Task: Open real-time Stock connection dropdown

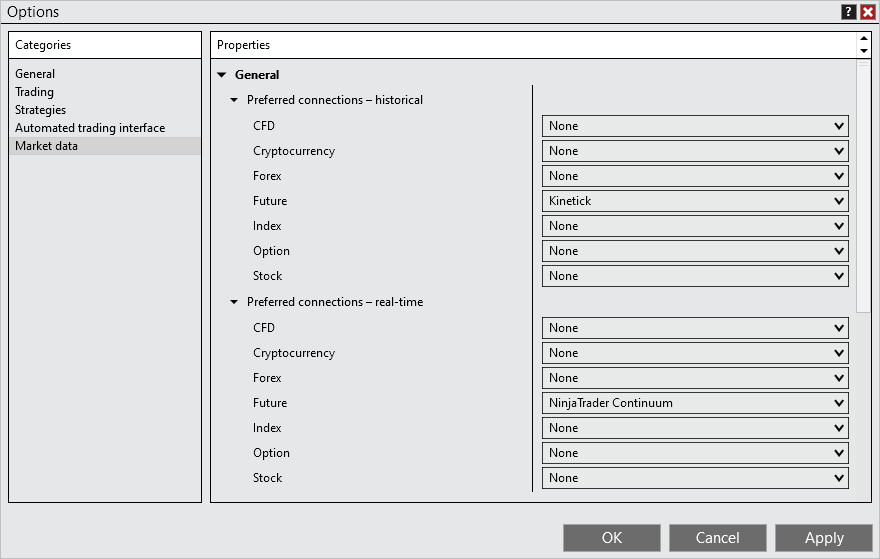Action: pos(695,478)
